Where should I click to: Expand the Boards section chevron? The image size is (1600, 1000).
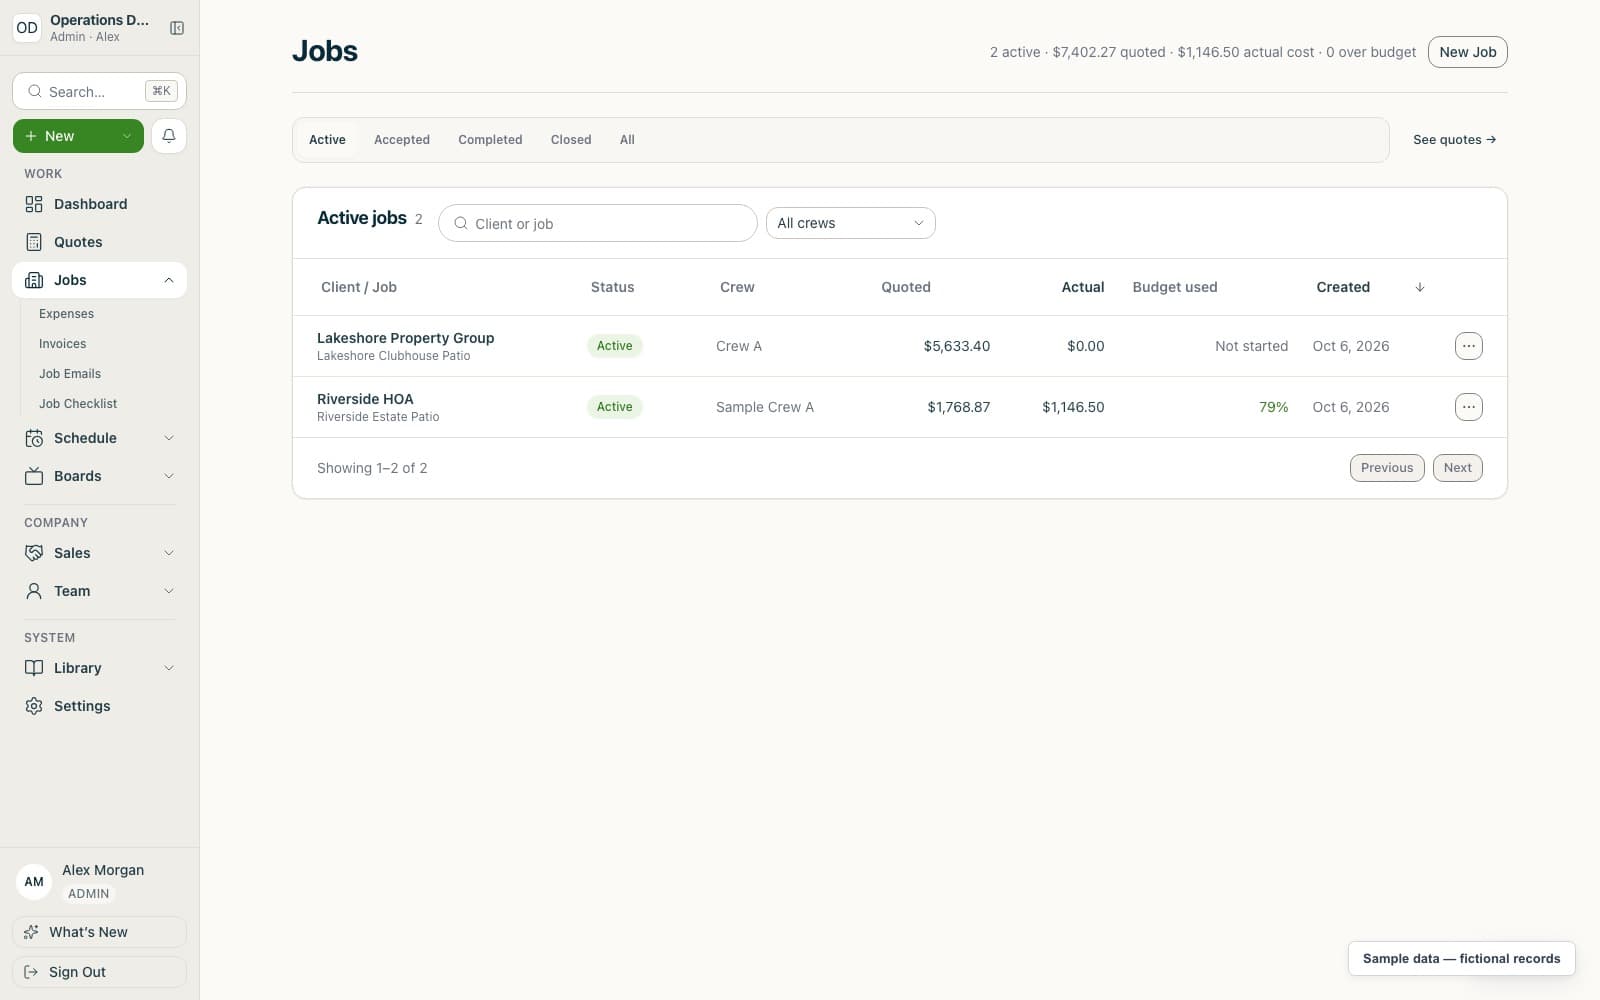click(x=169, y=476)
